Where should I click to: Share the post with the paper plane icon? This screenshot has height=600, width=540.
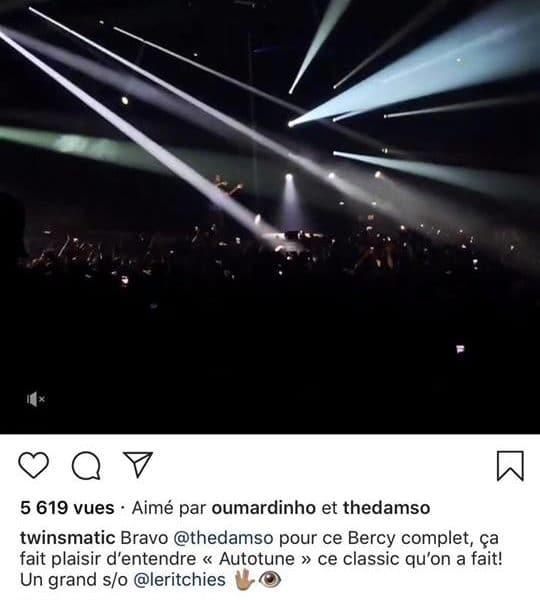tap(138, 465)
